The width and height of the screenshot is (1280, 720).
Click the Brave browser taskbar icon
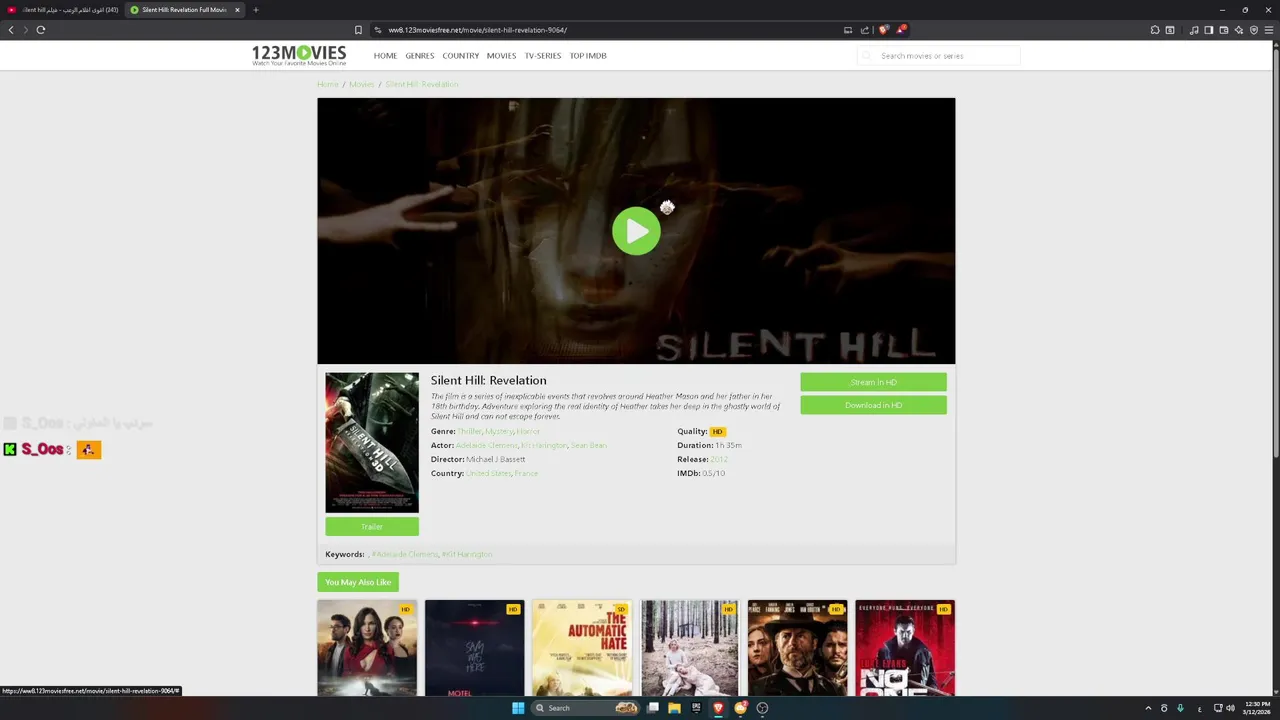(x=718, y=708)
